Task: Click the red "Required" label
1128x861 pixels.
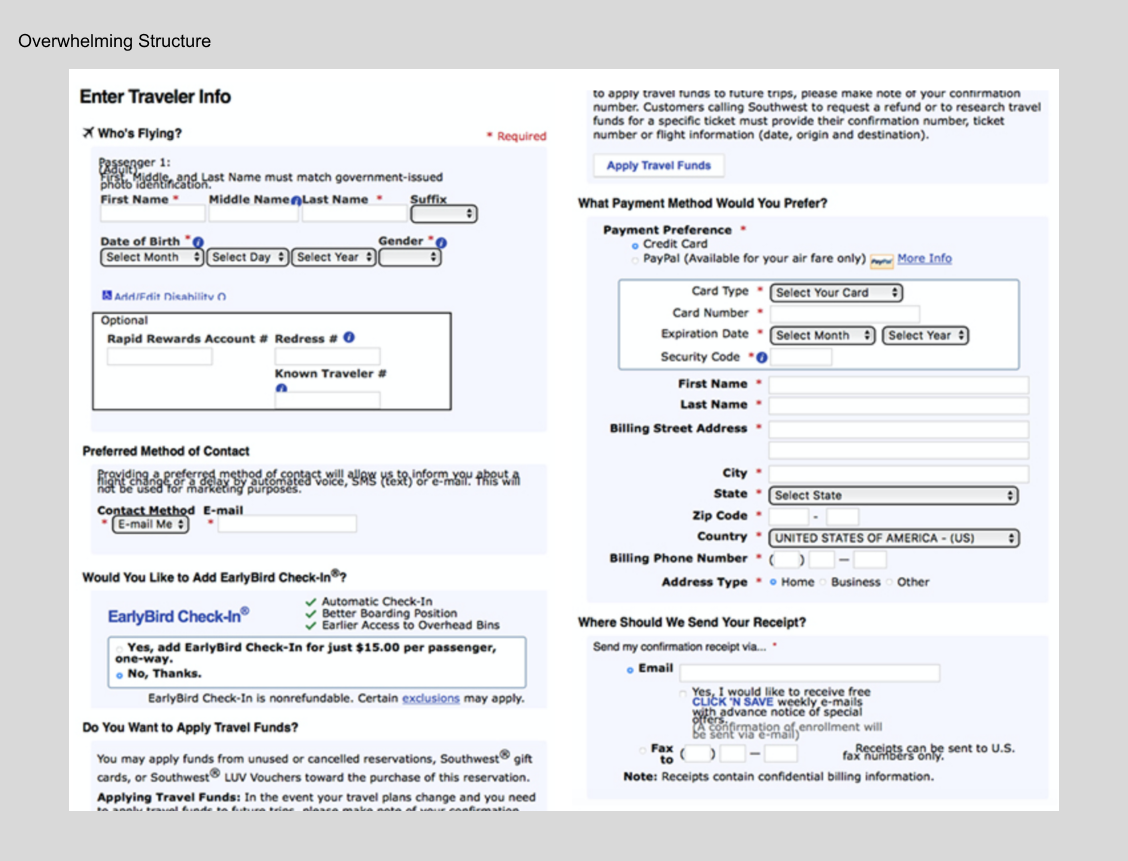Action: 522,136
